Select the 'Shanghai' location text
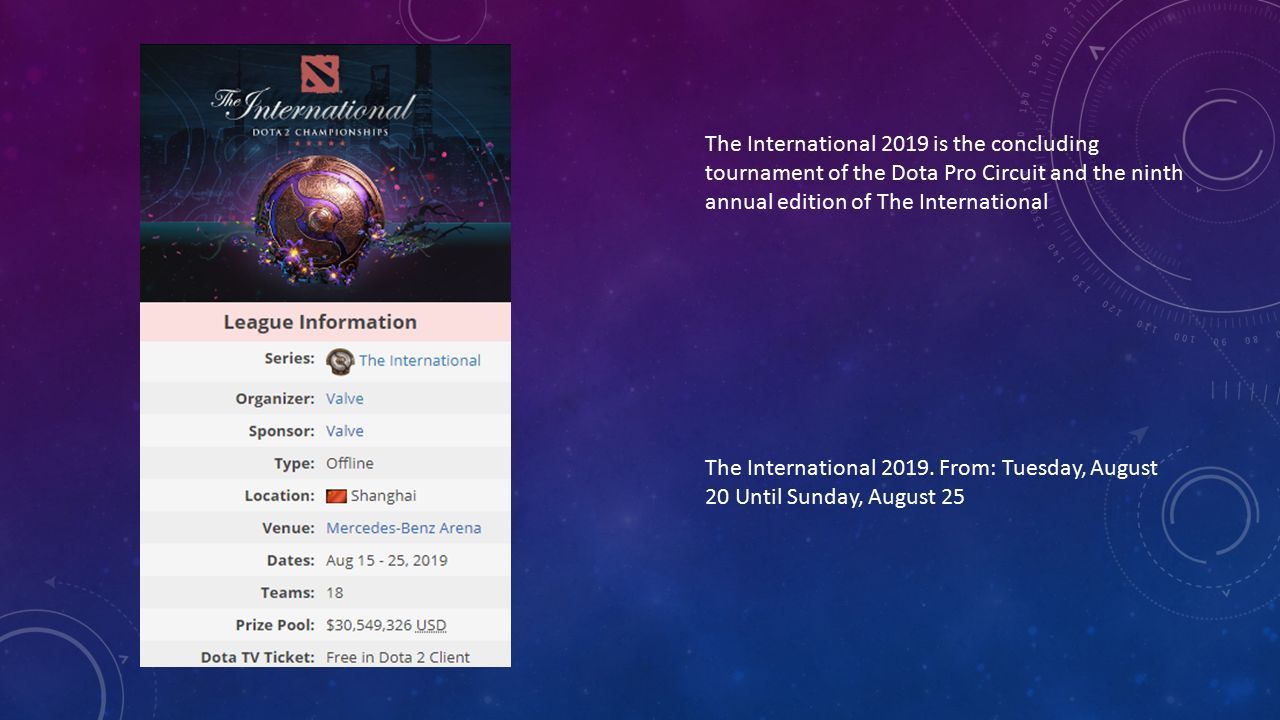 click(x=384, y=496)
